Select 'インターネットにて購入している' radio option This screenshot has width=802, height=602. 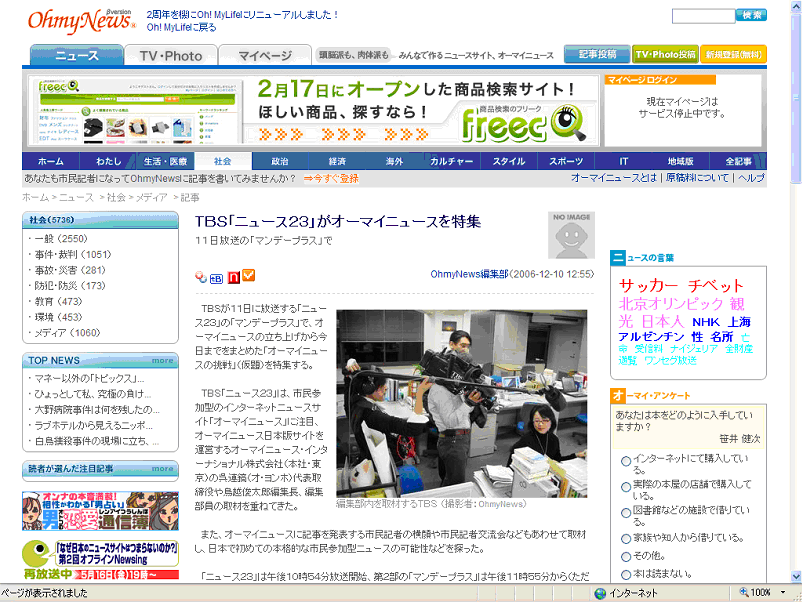[626, 461]
